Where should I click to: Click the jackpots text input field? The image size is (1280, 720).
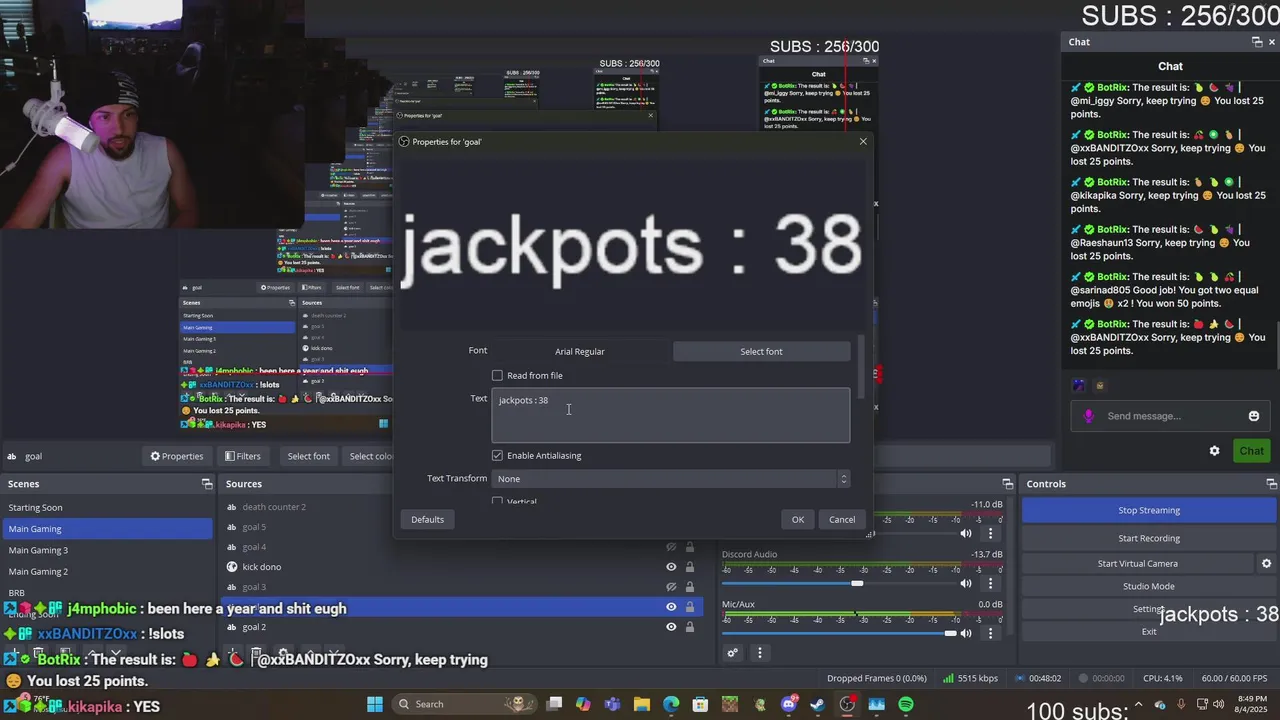670,415
